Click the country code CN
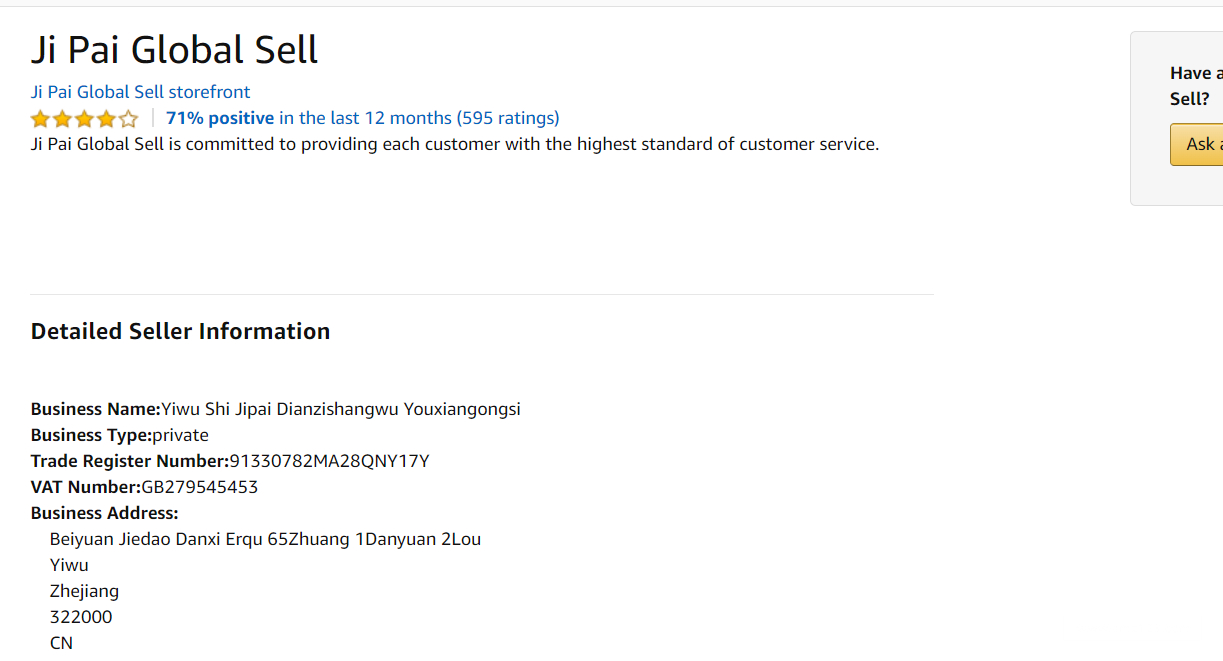1223x661 pixels. (x=61, y=643)
